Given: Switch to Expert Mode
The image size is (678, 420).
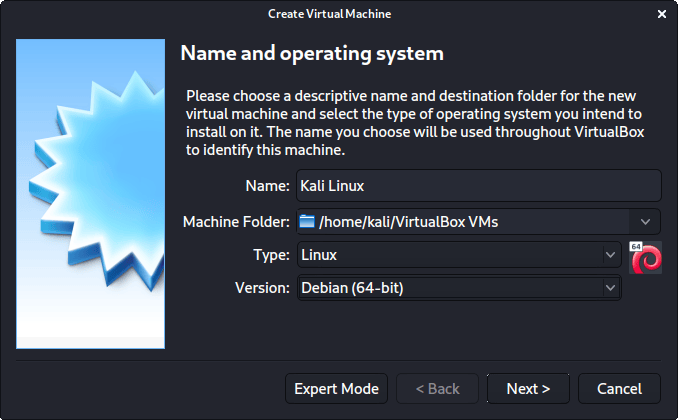Looking at the screenshot, I should pyautogui.click(x=336, y=388).
